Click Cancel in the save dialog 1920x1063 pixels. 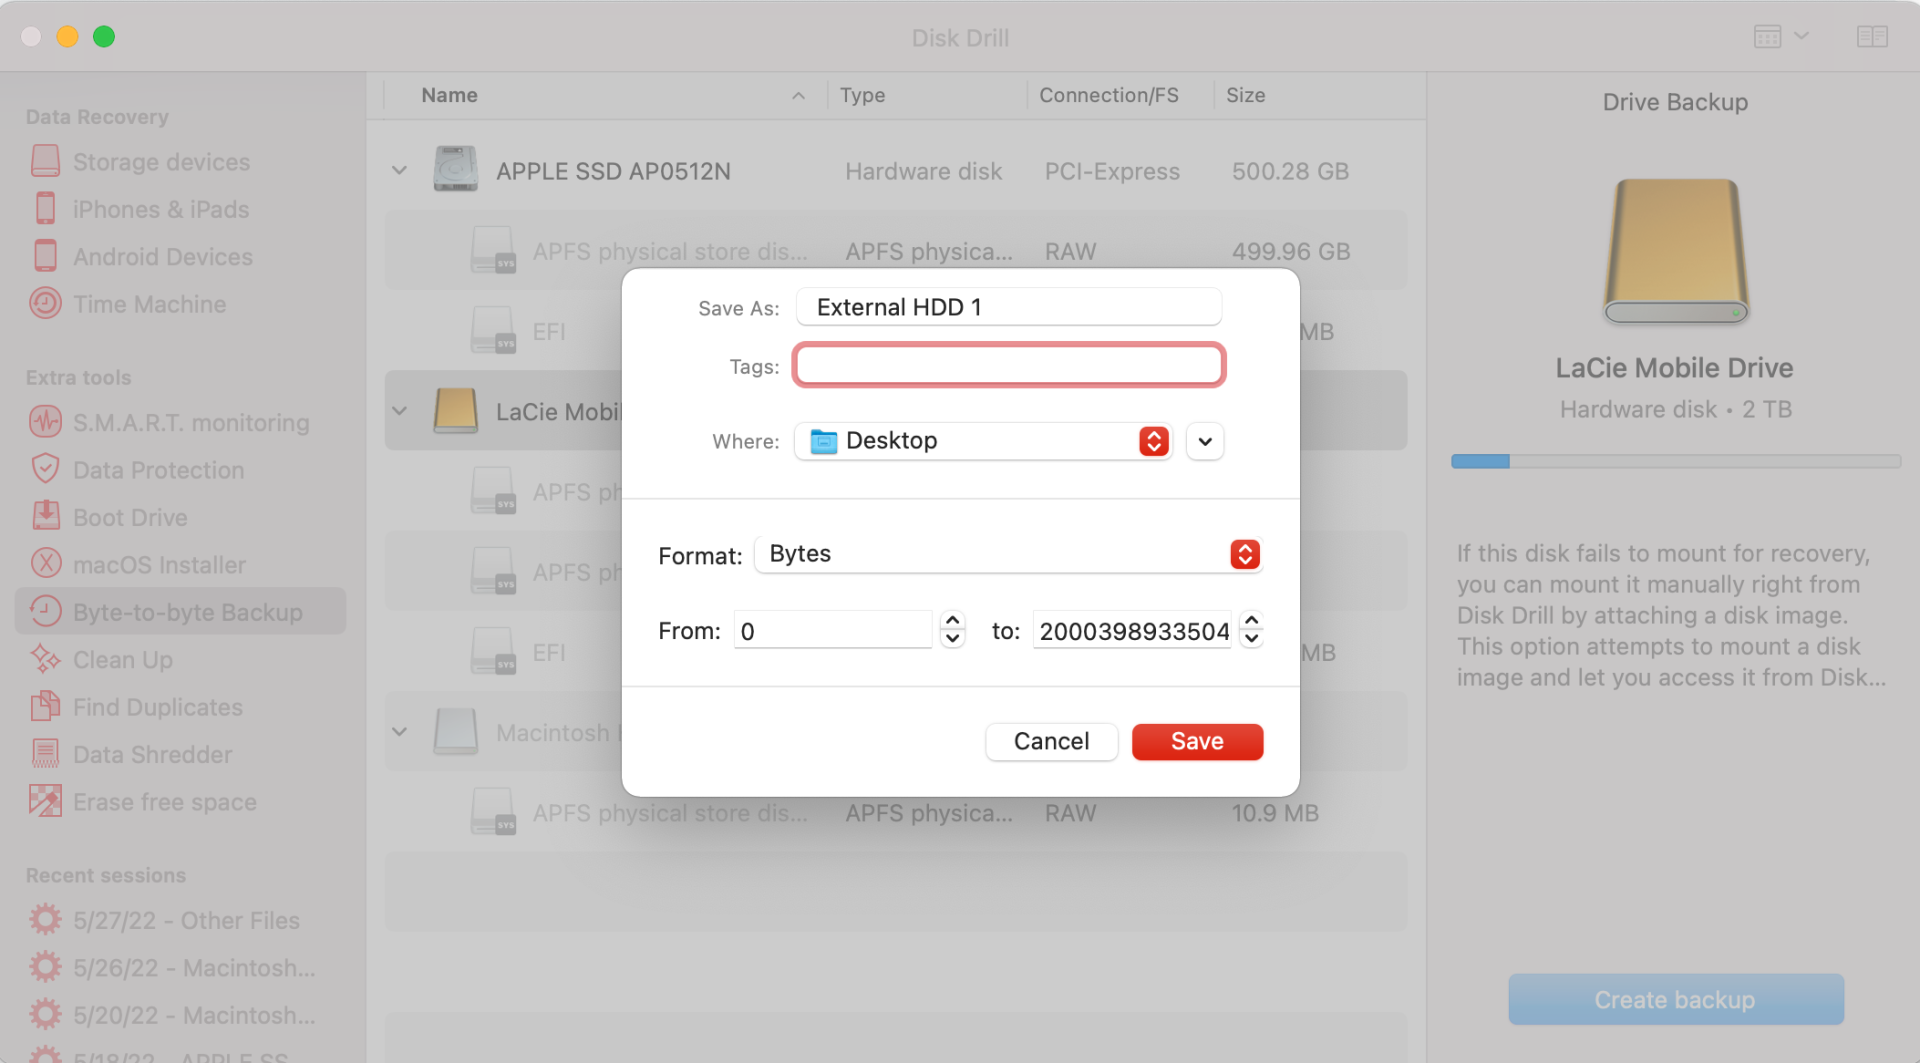pos(1051,741)
